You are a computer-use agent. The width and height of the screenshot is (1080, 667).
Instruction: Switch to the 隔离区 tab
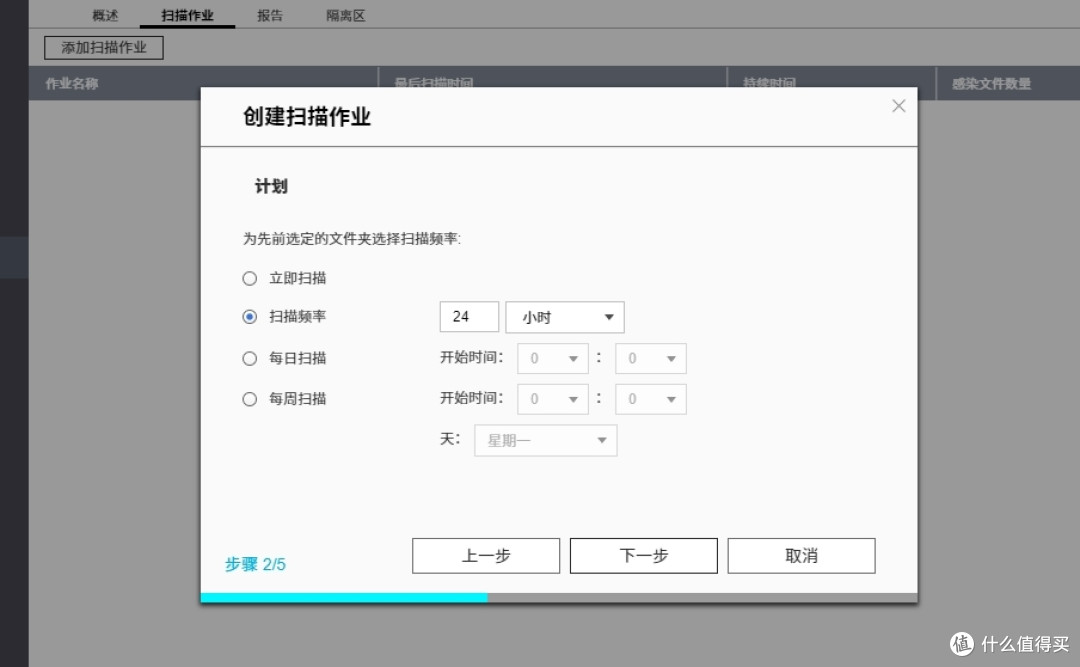[346, 15]
